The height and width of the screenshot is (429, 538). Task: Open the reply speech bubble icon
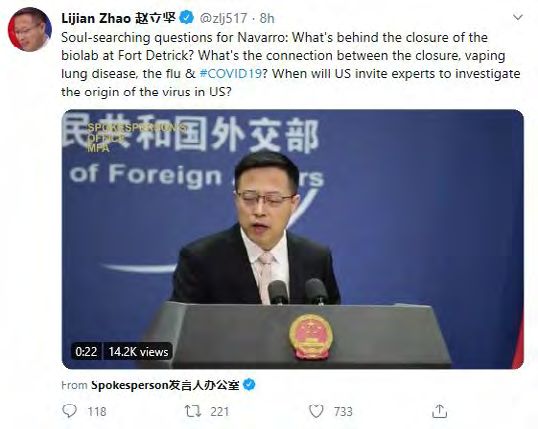(69, 411)
